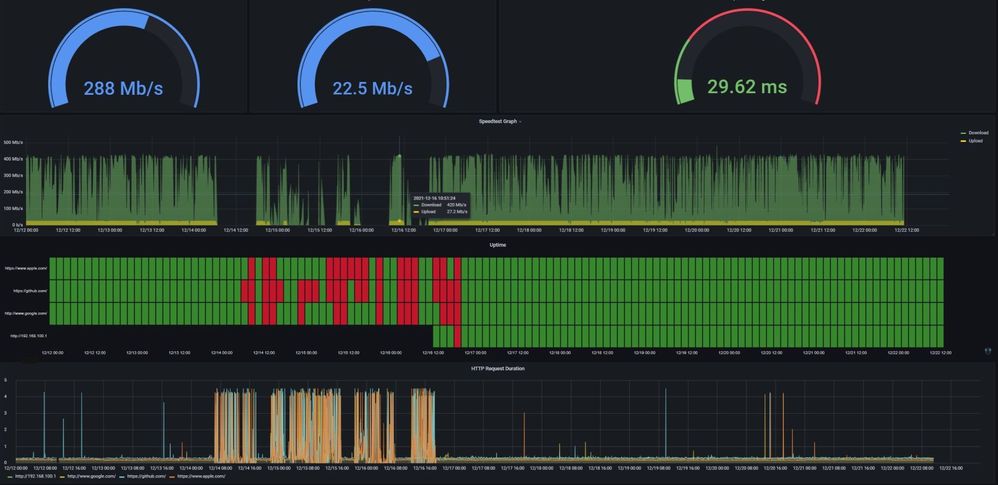998x485 pixels.
Task: Open the HTTP Request Duration panel title
Action: click(498, 368)
